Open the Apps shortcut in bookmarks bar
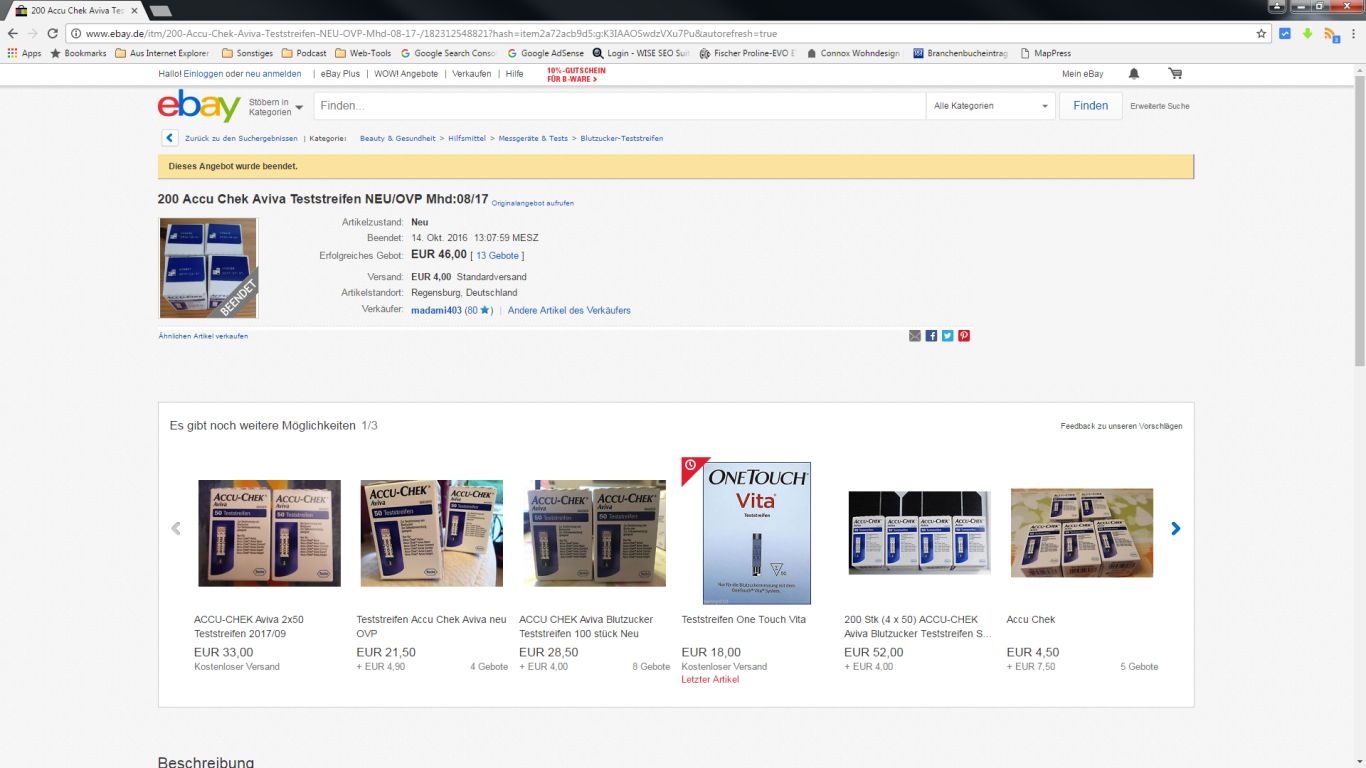Screen dimensions: 1366x768 (x=24, y=53)
